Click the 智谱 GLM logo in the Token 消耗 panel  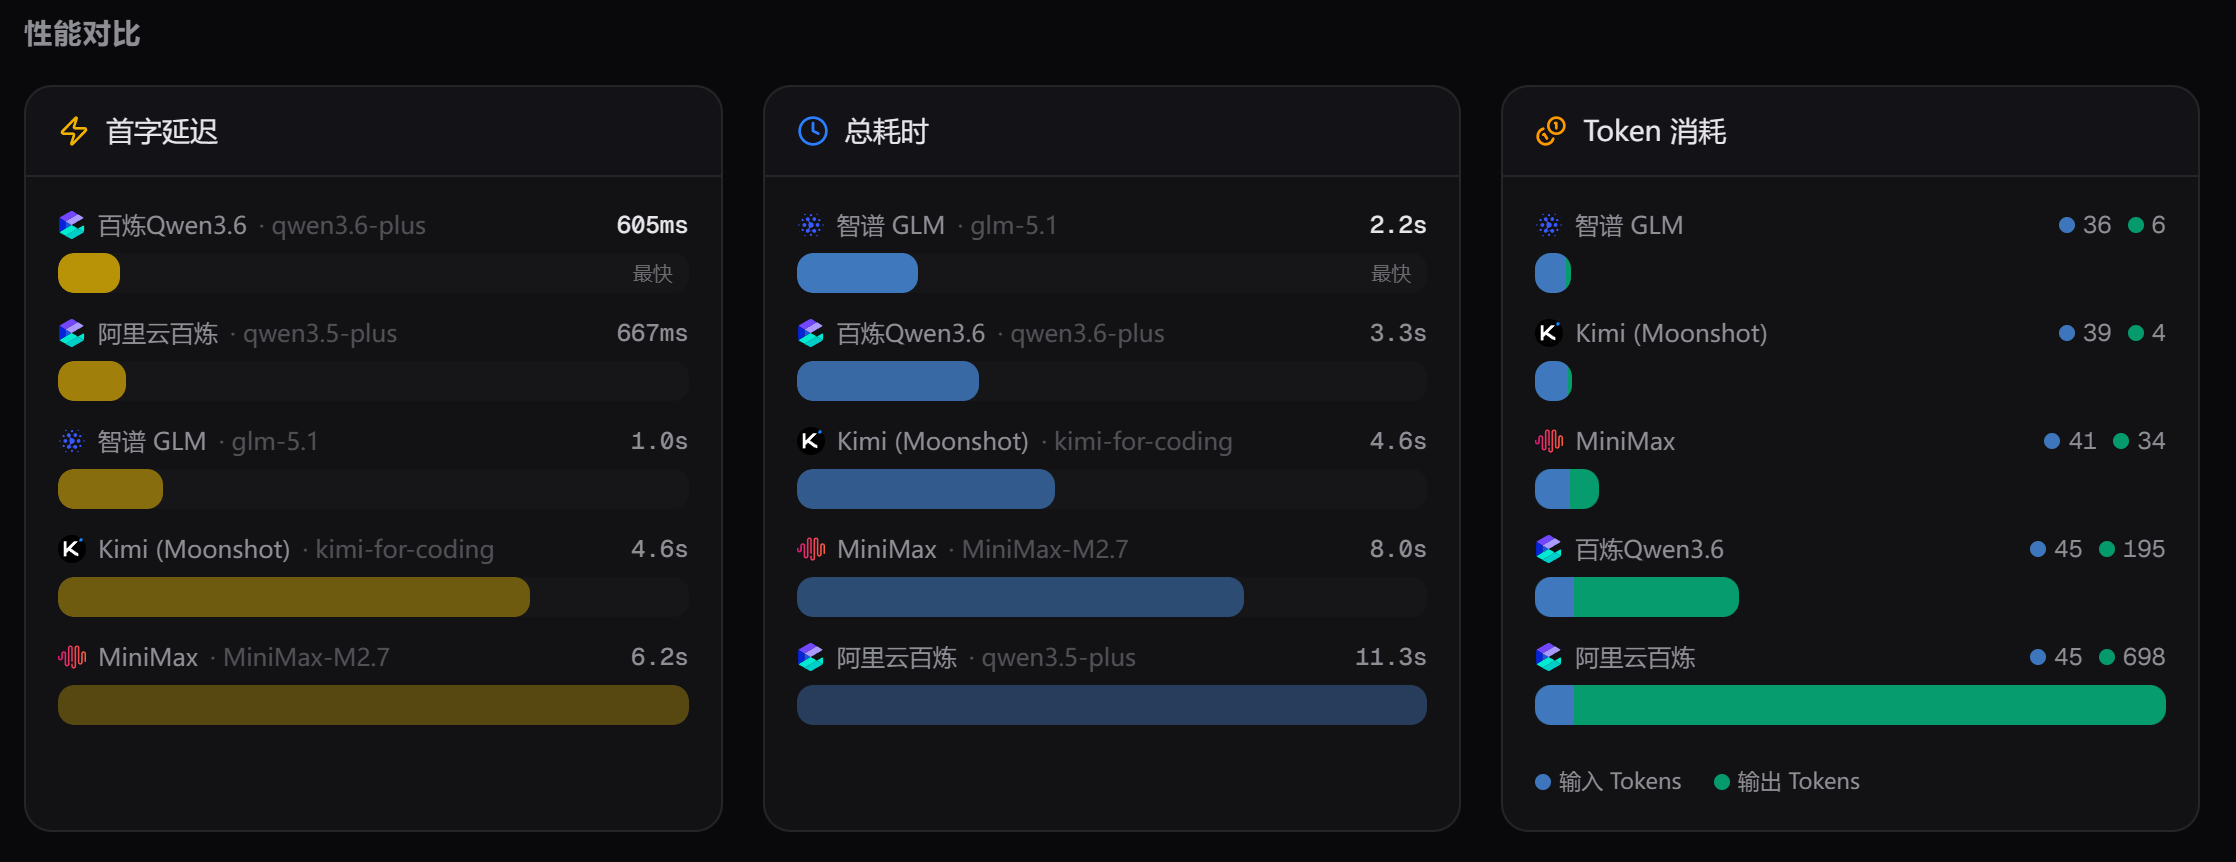(x=1548, y=225)
